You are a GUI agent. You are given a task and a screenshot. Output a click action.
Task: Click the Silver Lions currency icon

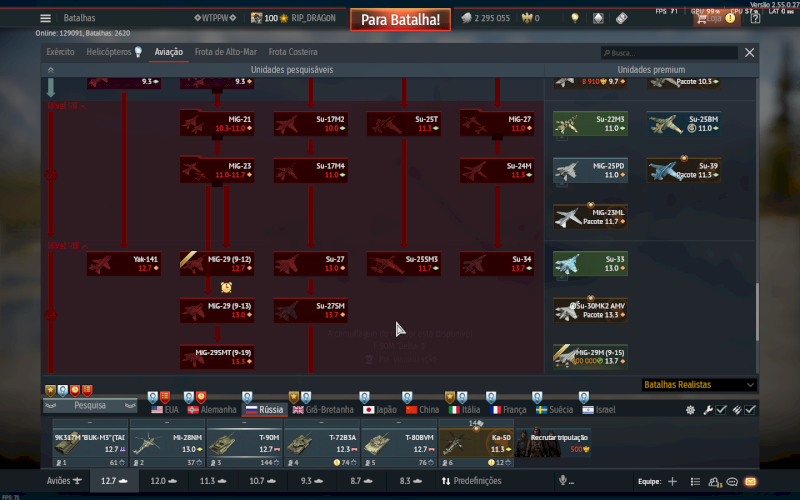click(466, 18)
